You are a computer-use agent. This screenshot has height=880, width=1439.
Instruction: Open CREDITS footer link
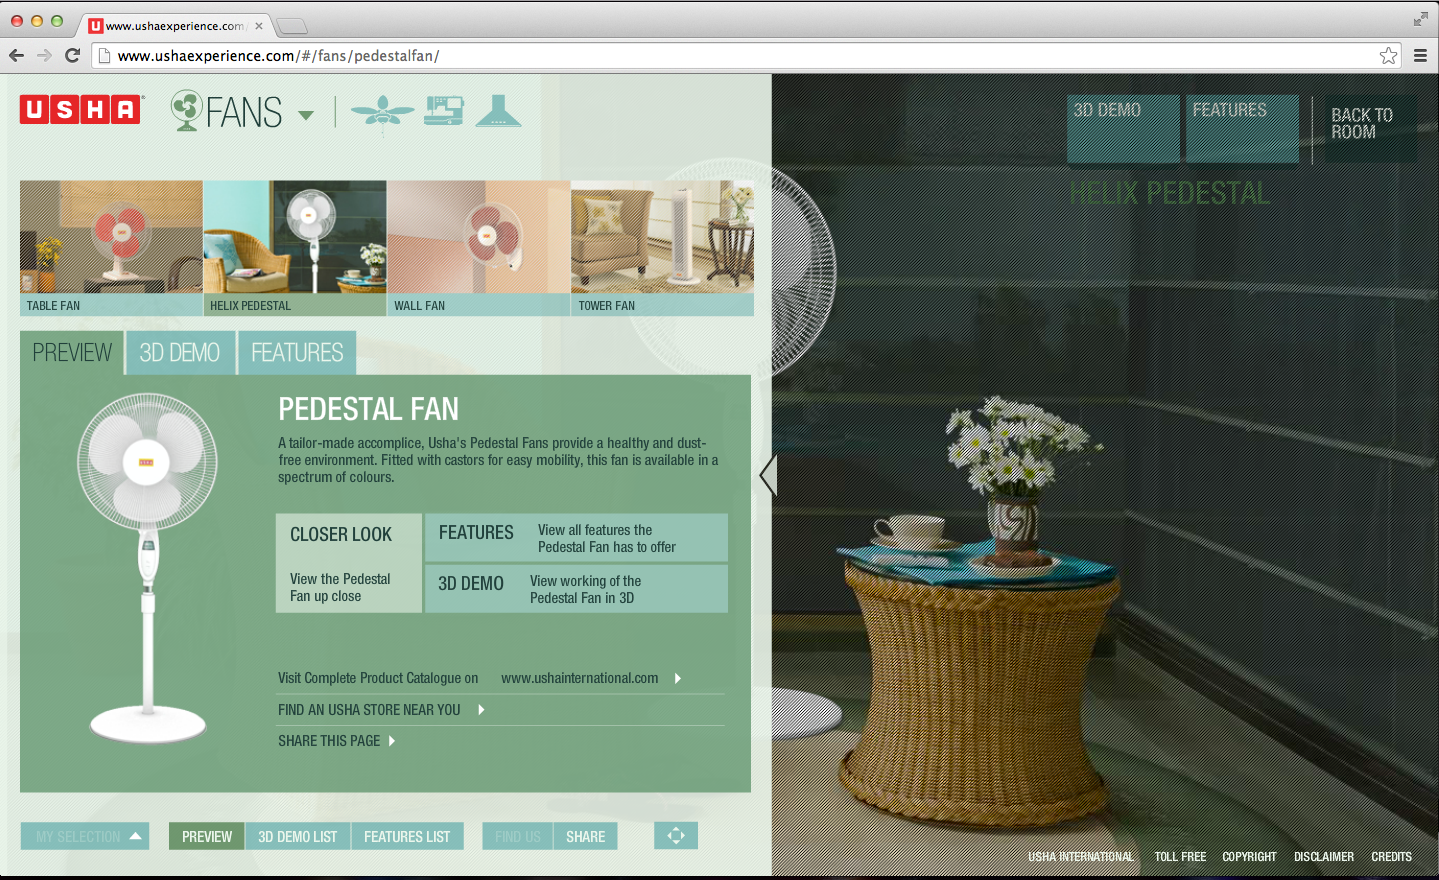tap(1391, 857)
